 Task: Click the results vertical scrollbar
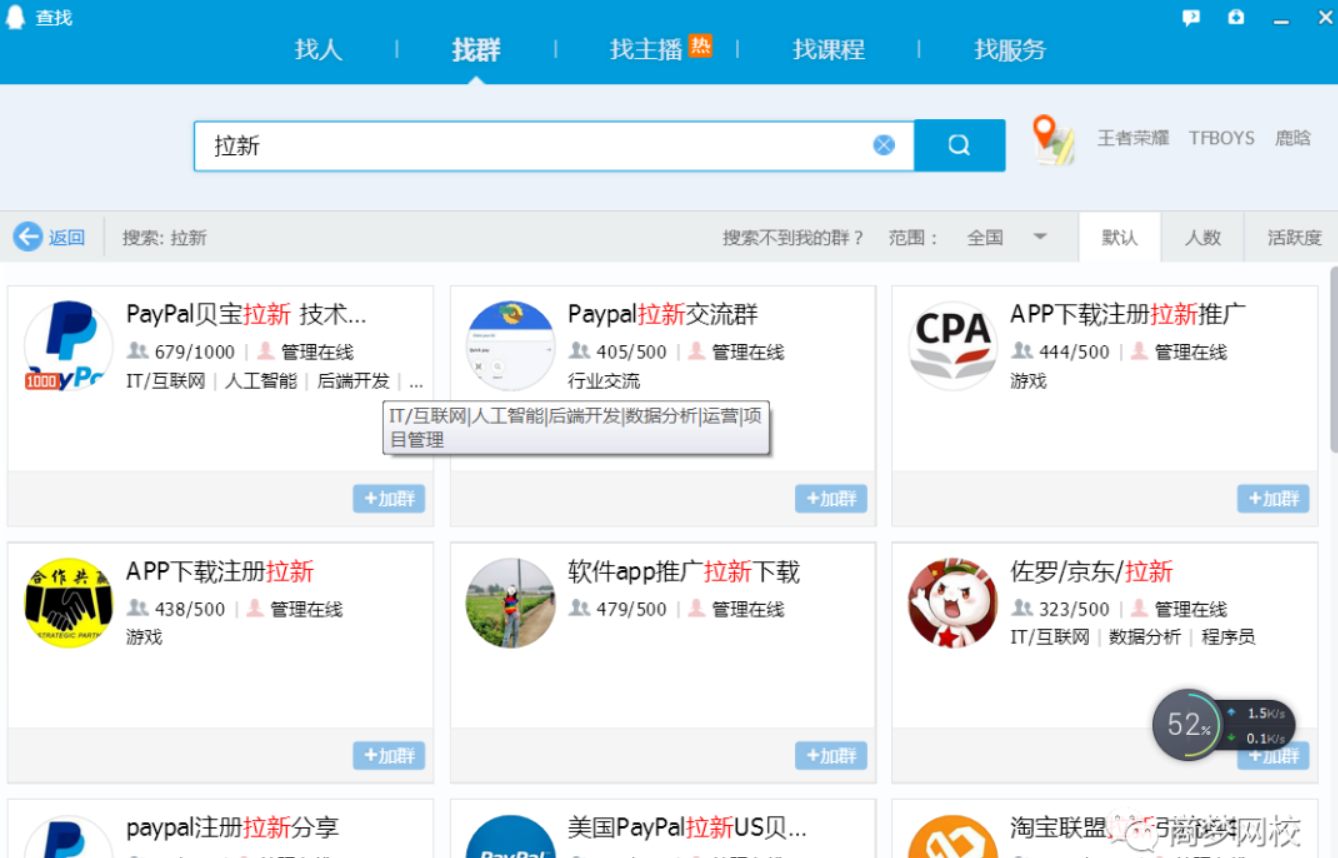coord(1333,360)
